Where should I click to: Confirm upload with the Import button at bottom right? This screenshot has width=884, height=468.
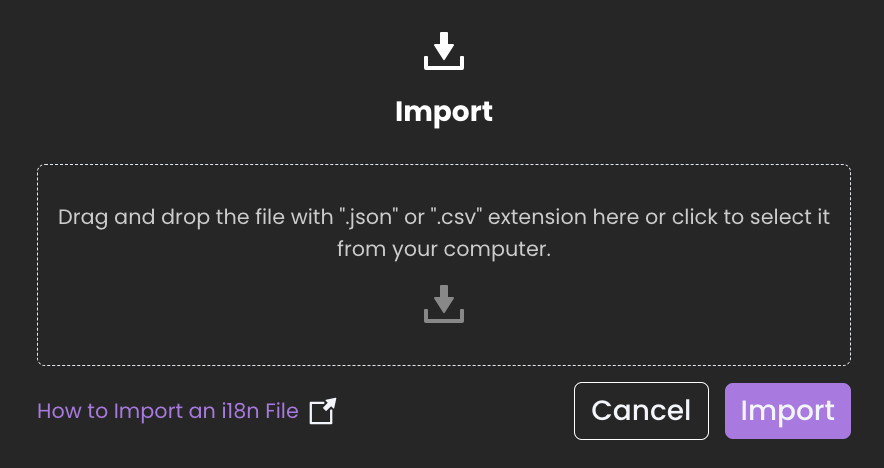pyautogui.click(x=788, y=411)
